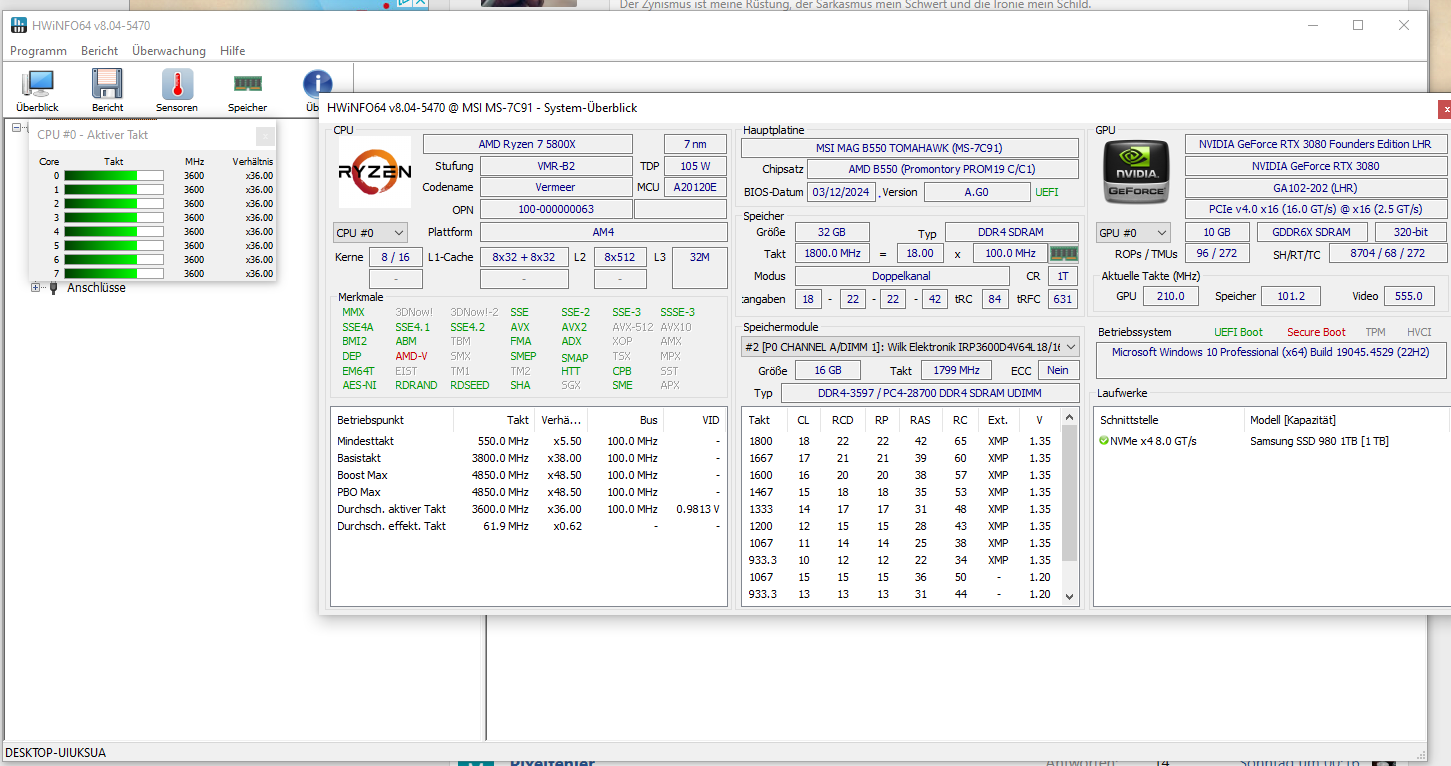Viewport: 1451px width, 766px height.
Task: Close the CPU #0 Aktiver Takt window
Action: (x=265, y=135)
